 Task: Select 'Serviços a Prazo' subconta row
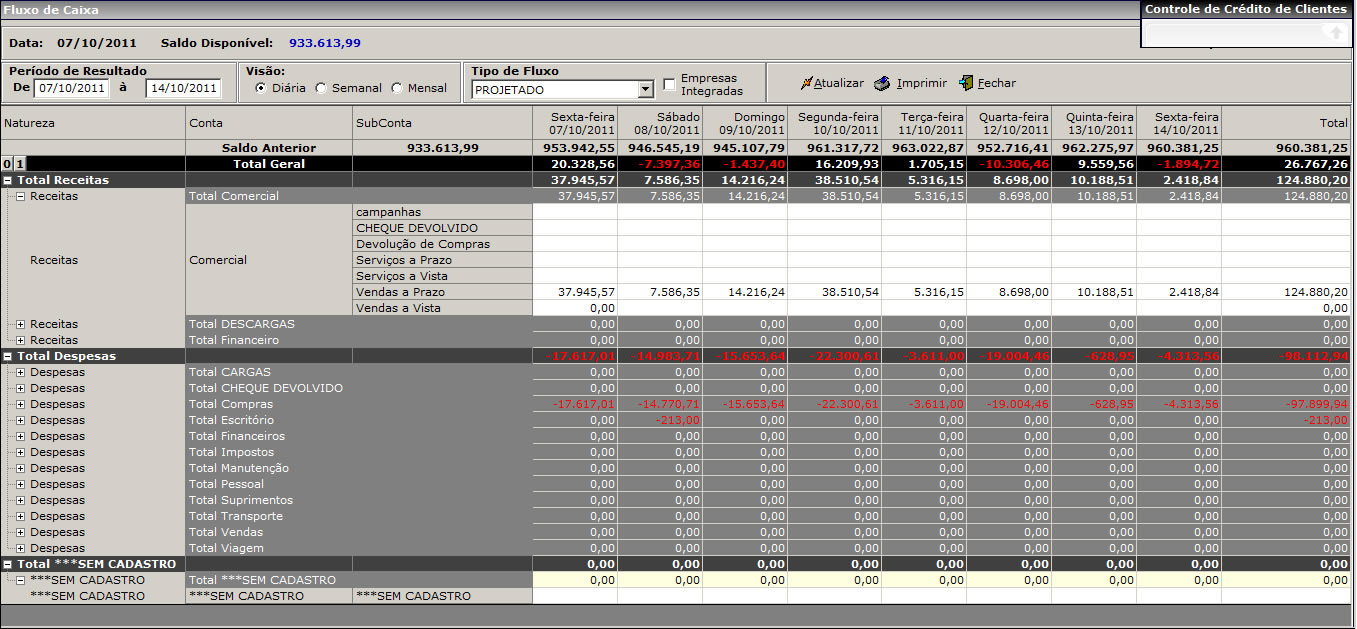click(442, 260)
